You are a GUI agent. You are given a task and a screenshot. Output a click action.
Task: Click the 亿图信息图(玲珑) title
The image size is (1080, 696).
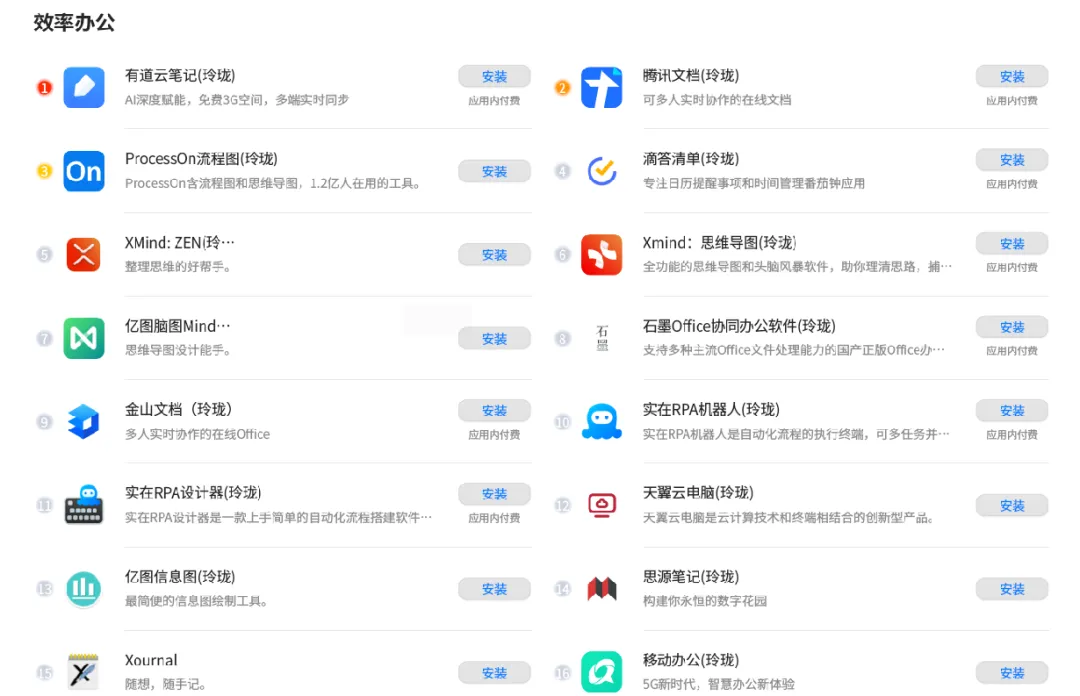point(180,577)
